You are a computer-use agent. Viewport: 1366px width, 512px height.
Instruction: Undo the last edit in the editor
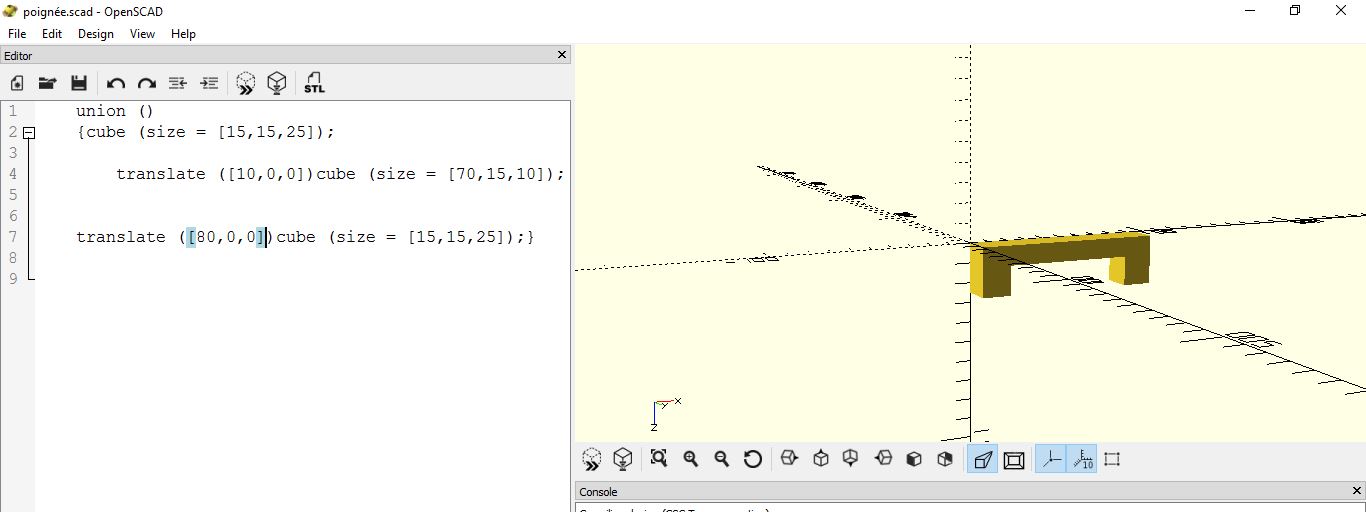[116, 83]
